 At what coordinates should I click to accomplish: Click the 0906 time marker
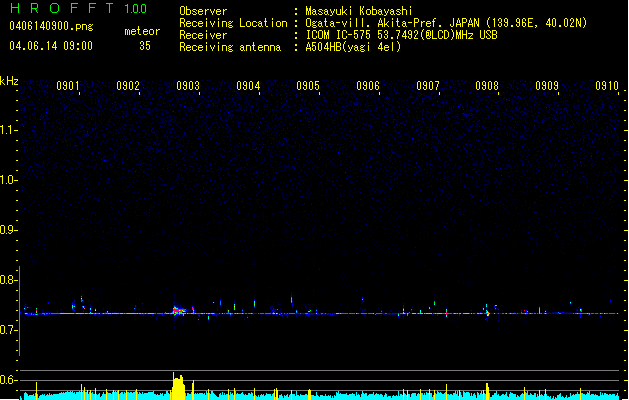368,86
